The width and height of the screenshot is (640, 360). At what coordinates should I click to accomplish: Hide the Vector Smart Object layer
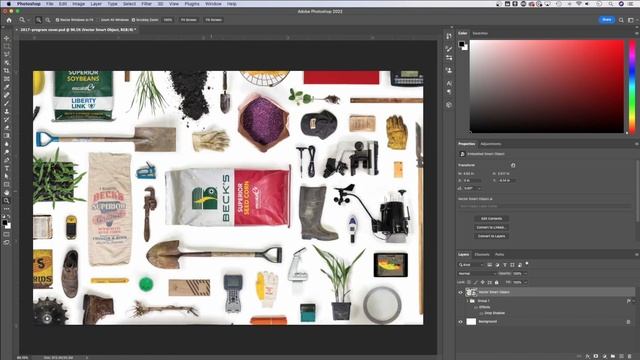pyautogui.click(x=460, y=292)
